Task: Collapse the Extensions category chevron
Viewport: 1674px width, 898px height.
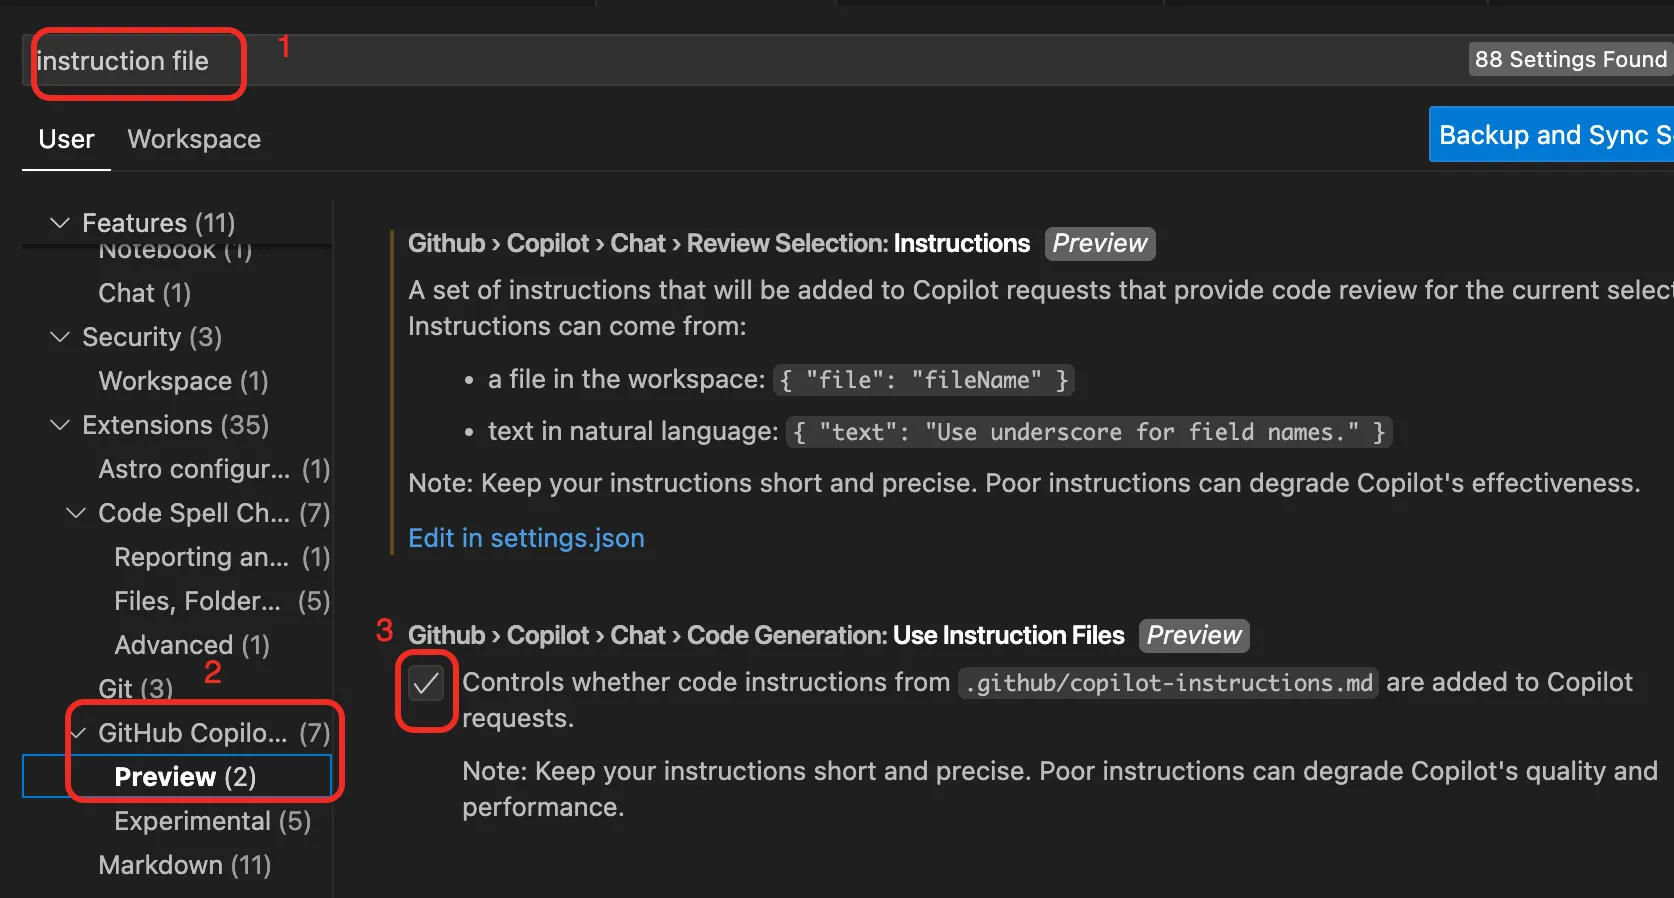Action: click(59, 425)
